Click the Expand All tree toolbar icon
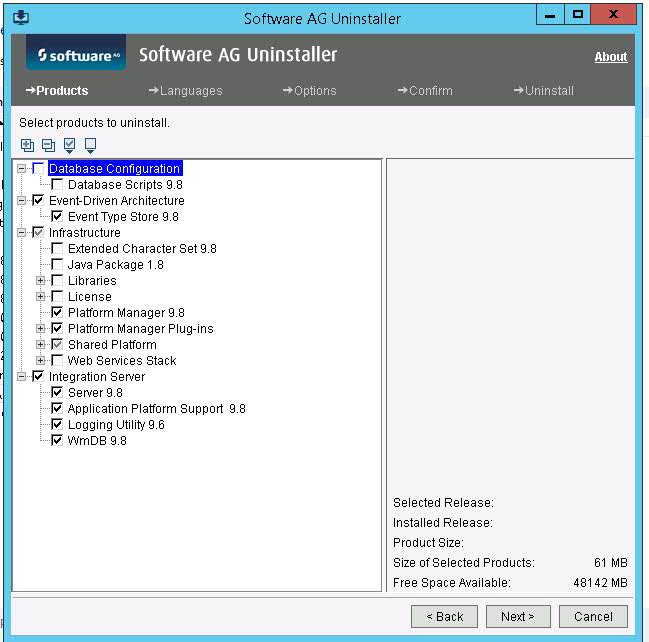 [27, 145]
